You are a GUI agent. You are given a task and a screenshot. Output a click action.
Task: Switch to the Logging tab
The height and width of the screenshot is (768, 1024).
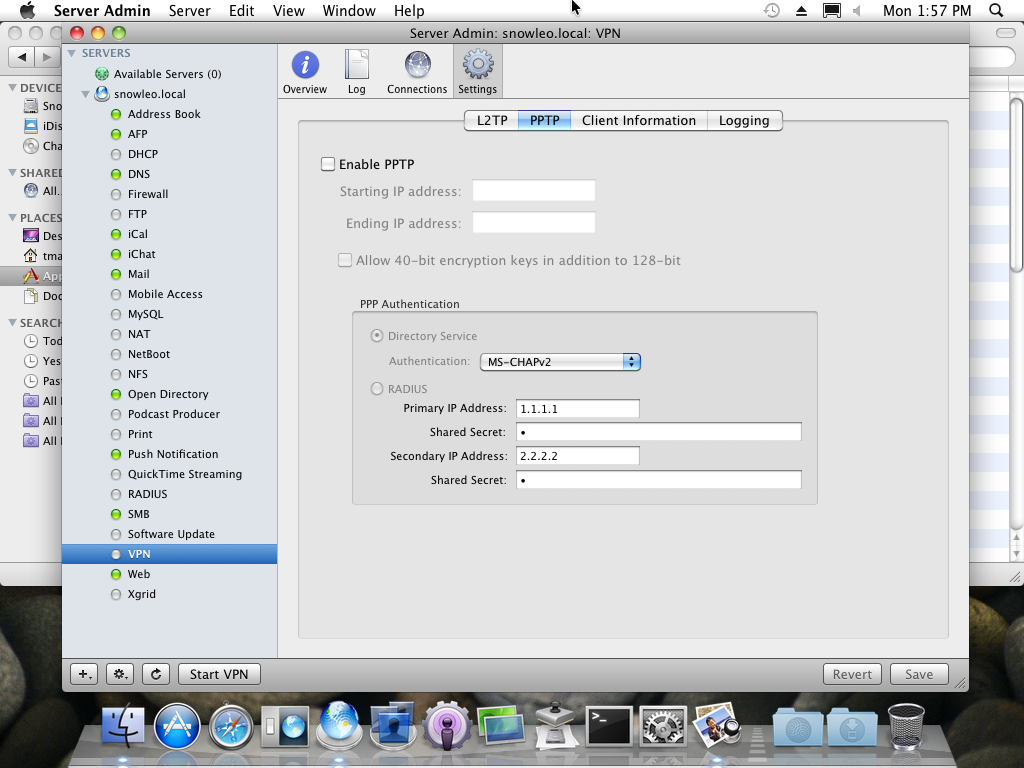744,120
